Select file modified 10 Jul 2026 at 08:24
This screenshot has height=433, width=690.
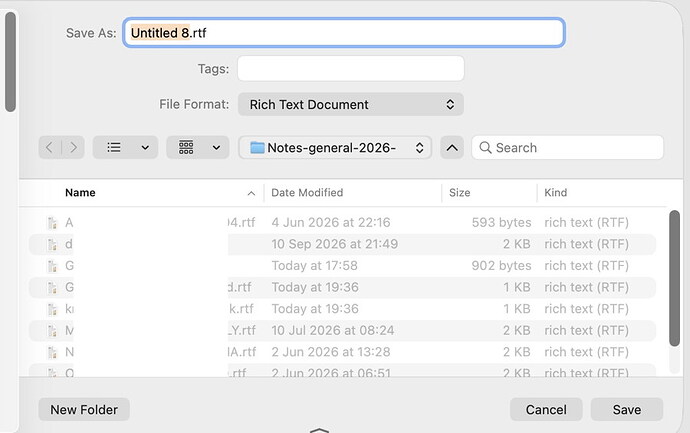click(x=342, y=330)
